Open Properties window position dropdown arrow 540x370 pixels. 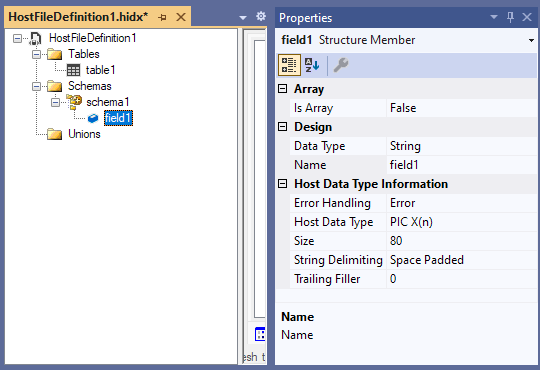[494, 17]
